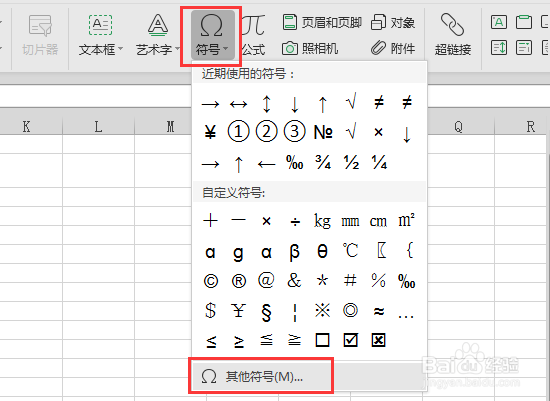Open the 文本框 text box dropdown
The image size is (550, 401).
pyautogui.click(x=101, y=35)
